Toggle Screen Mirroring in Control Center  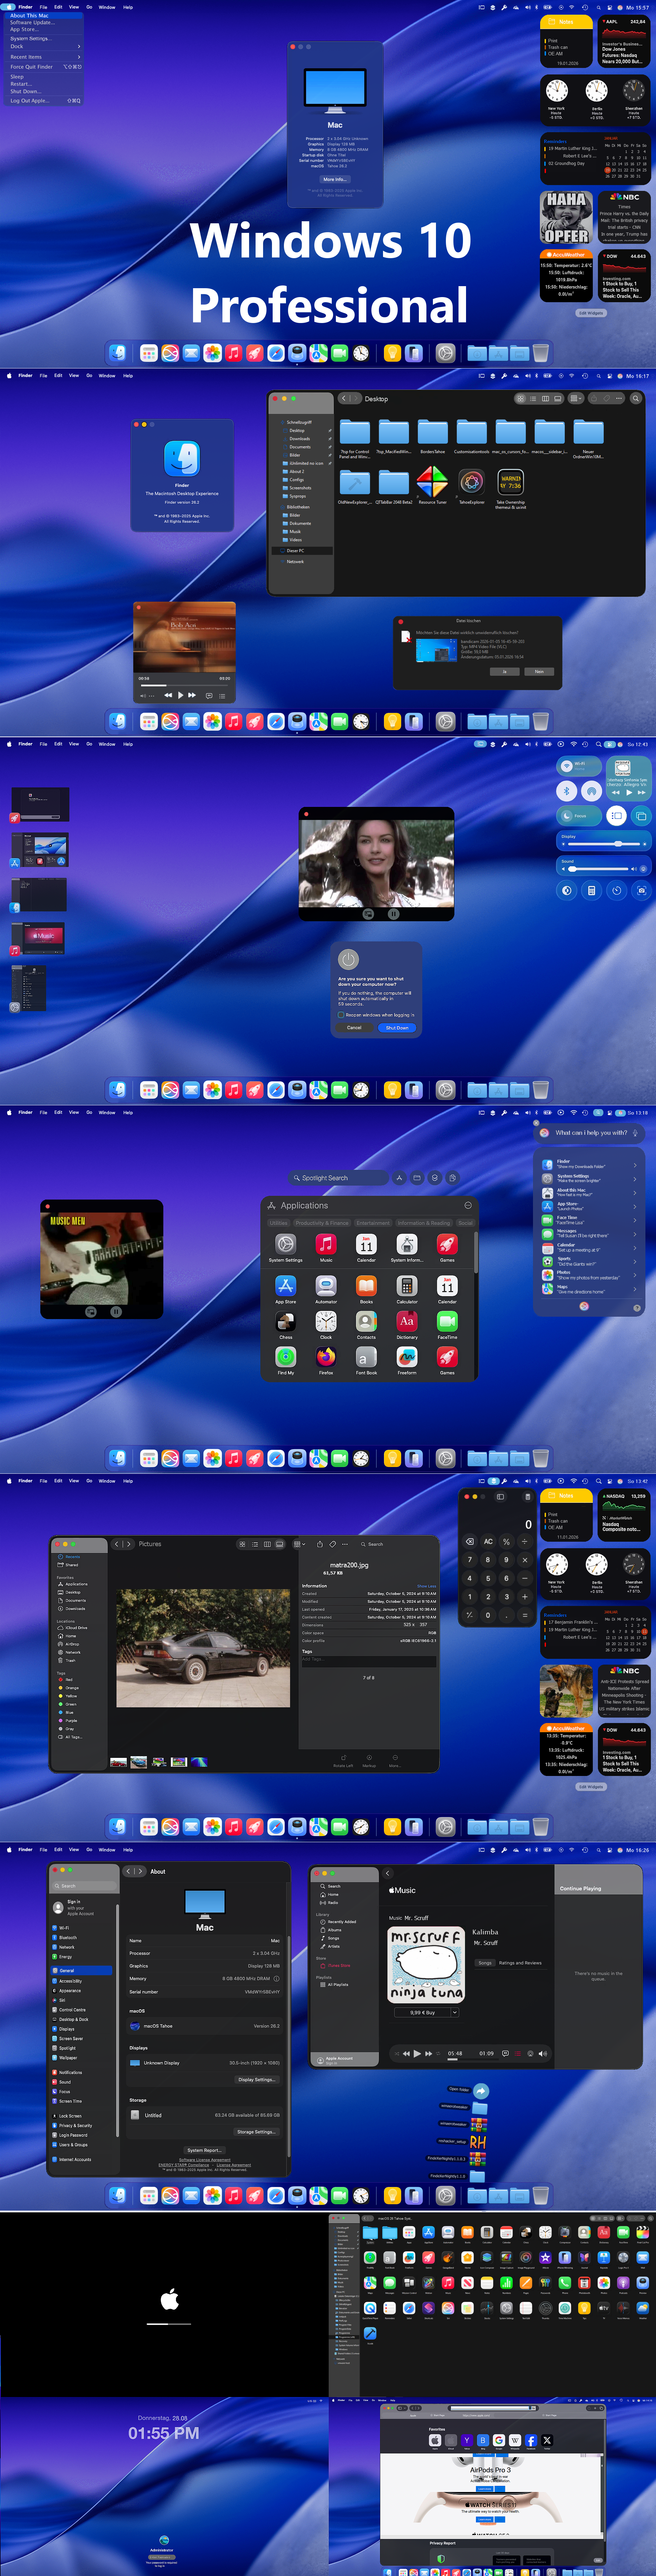click(641, 816)
